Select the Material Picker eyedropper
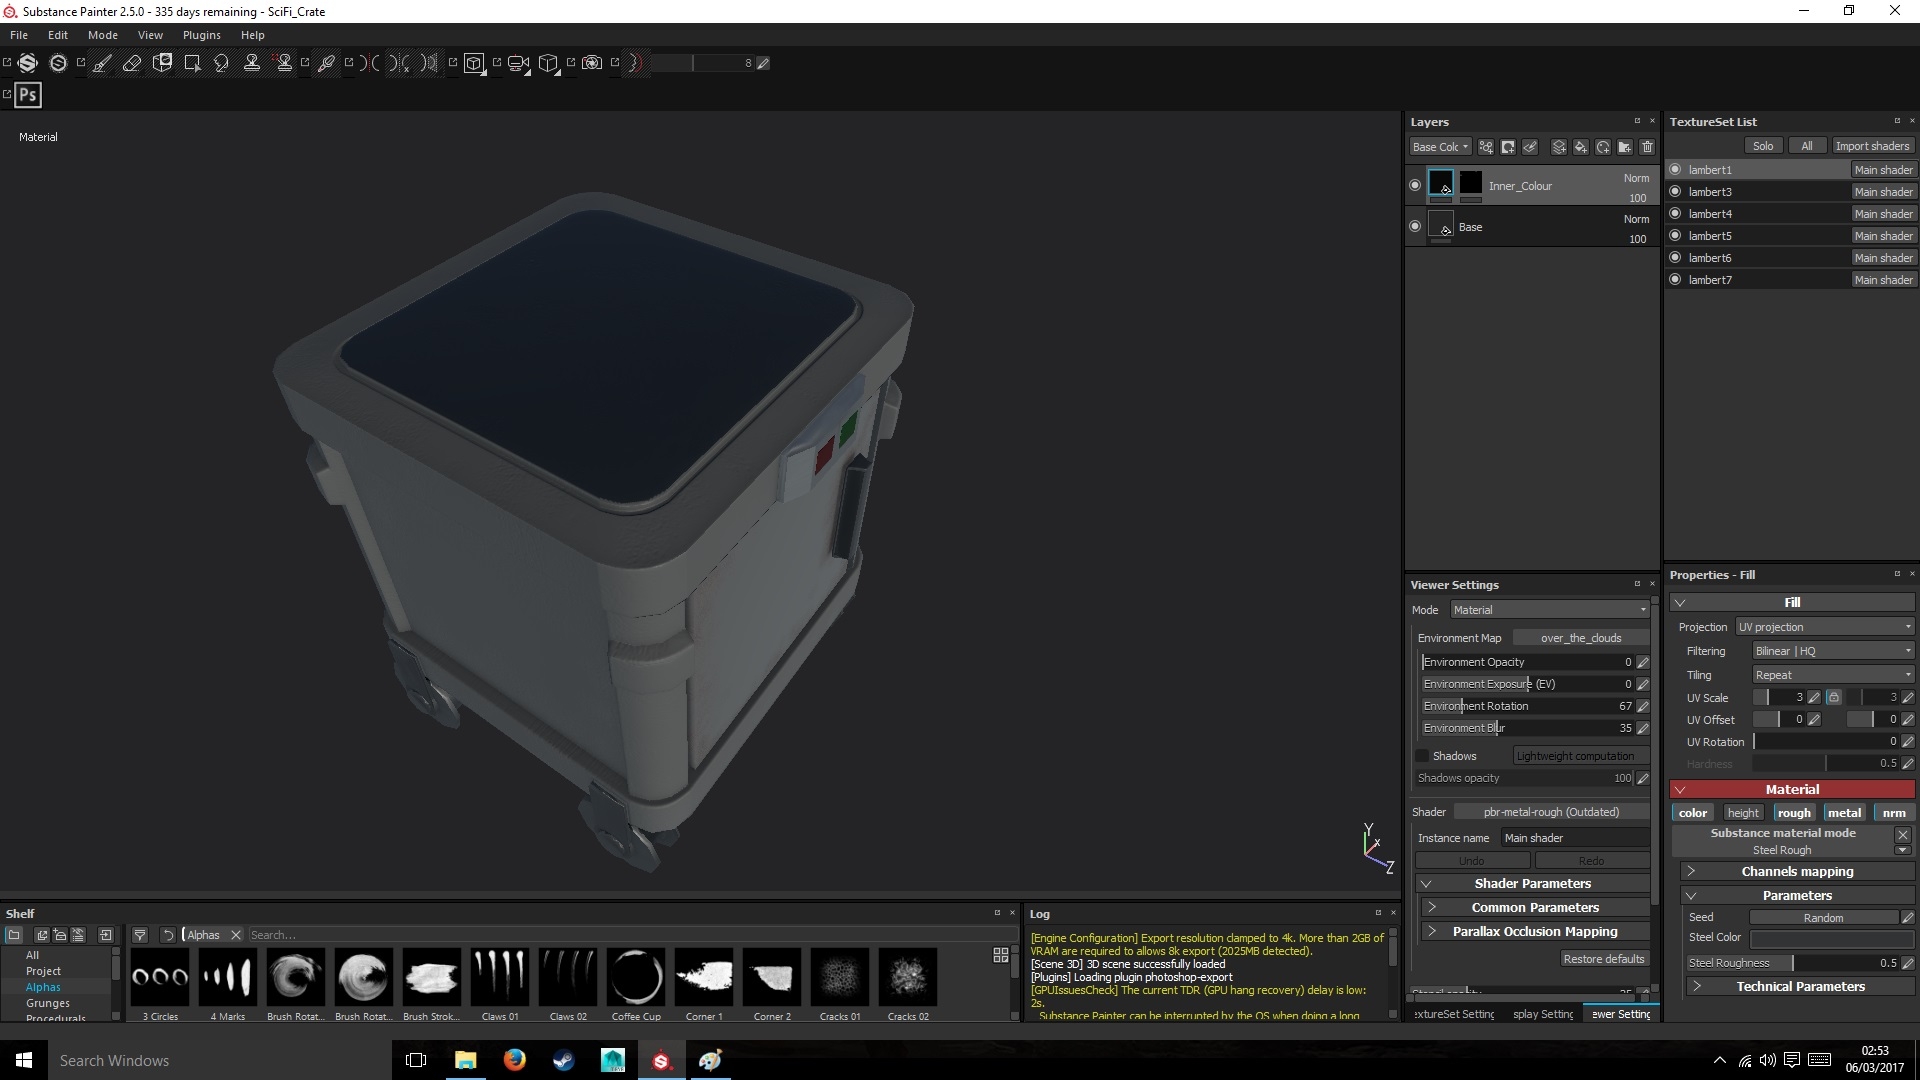 pos(326,63)
